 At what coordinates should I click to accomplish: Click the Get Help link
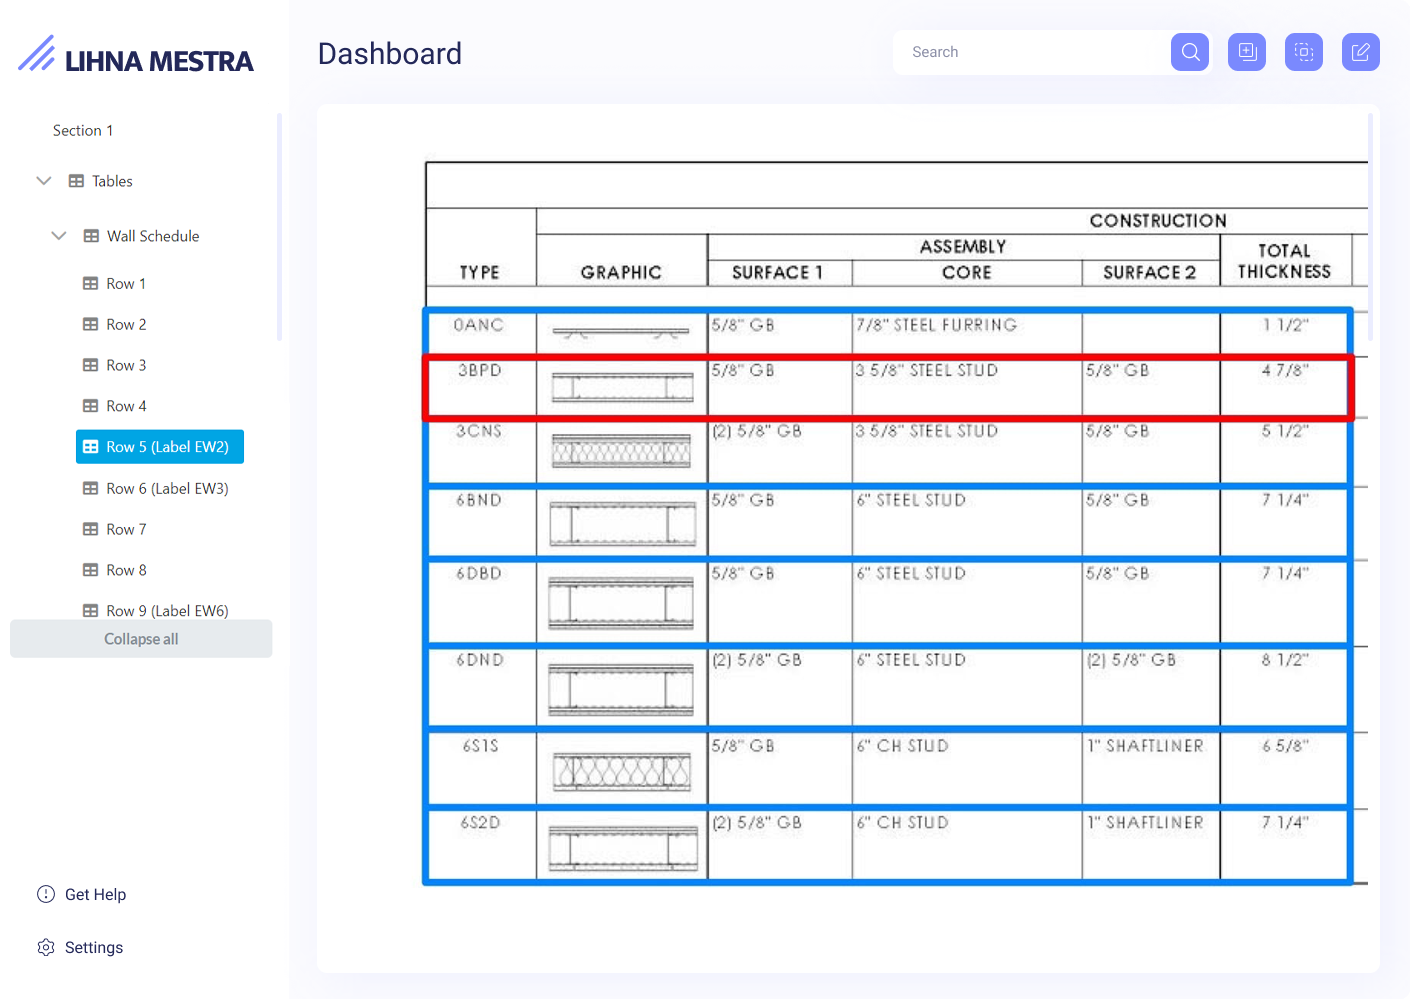coord(95,894)
